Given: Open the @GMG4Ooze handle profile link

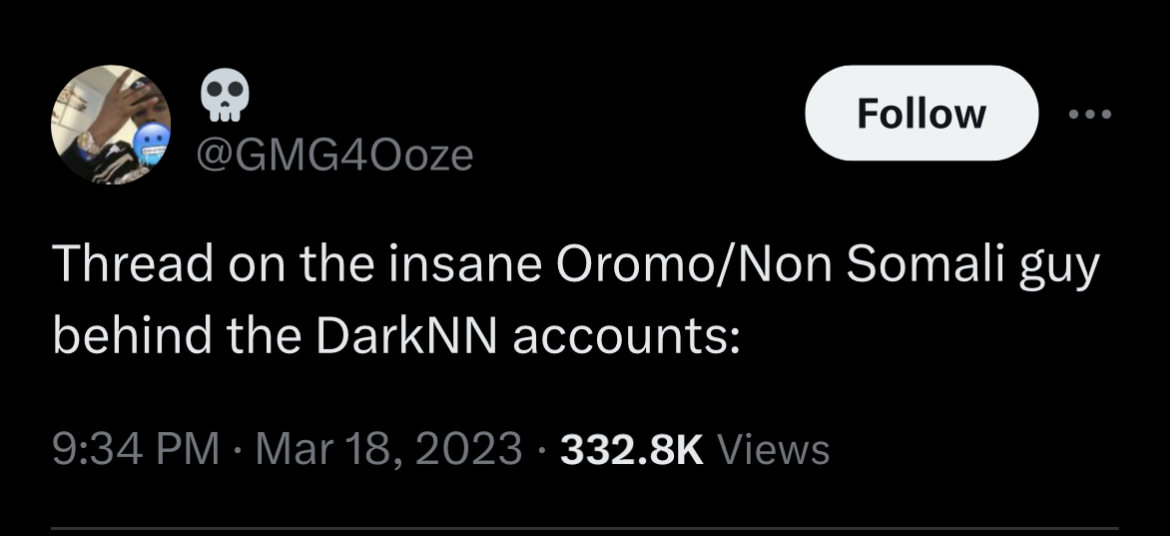Looking at the screenshot, I should (x=334, y=155).
